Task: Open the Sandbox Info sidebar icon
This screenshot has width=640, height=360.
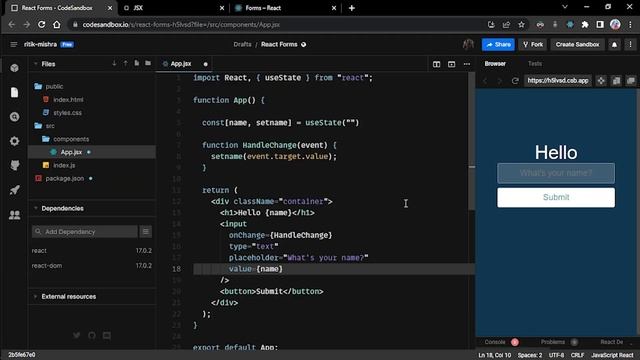Action: tap(14, 68)
